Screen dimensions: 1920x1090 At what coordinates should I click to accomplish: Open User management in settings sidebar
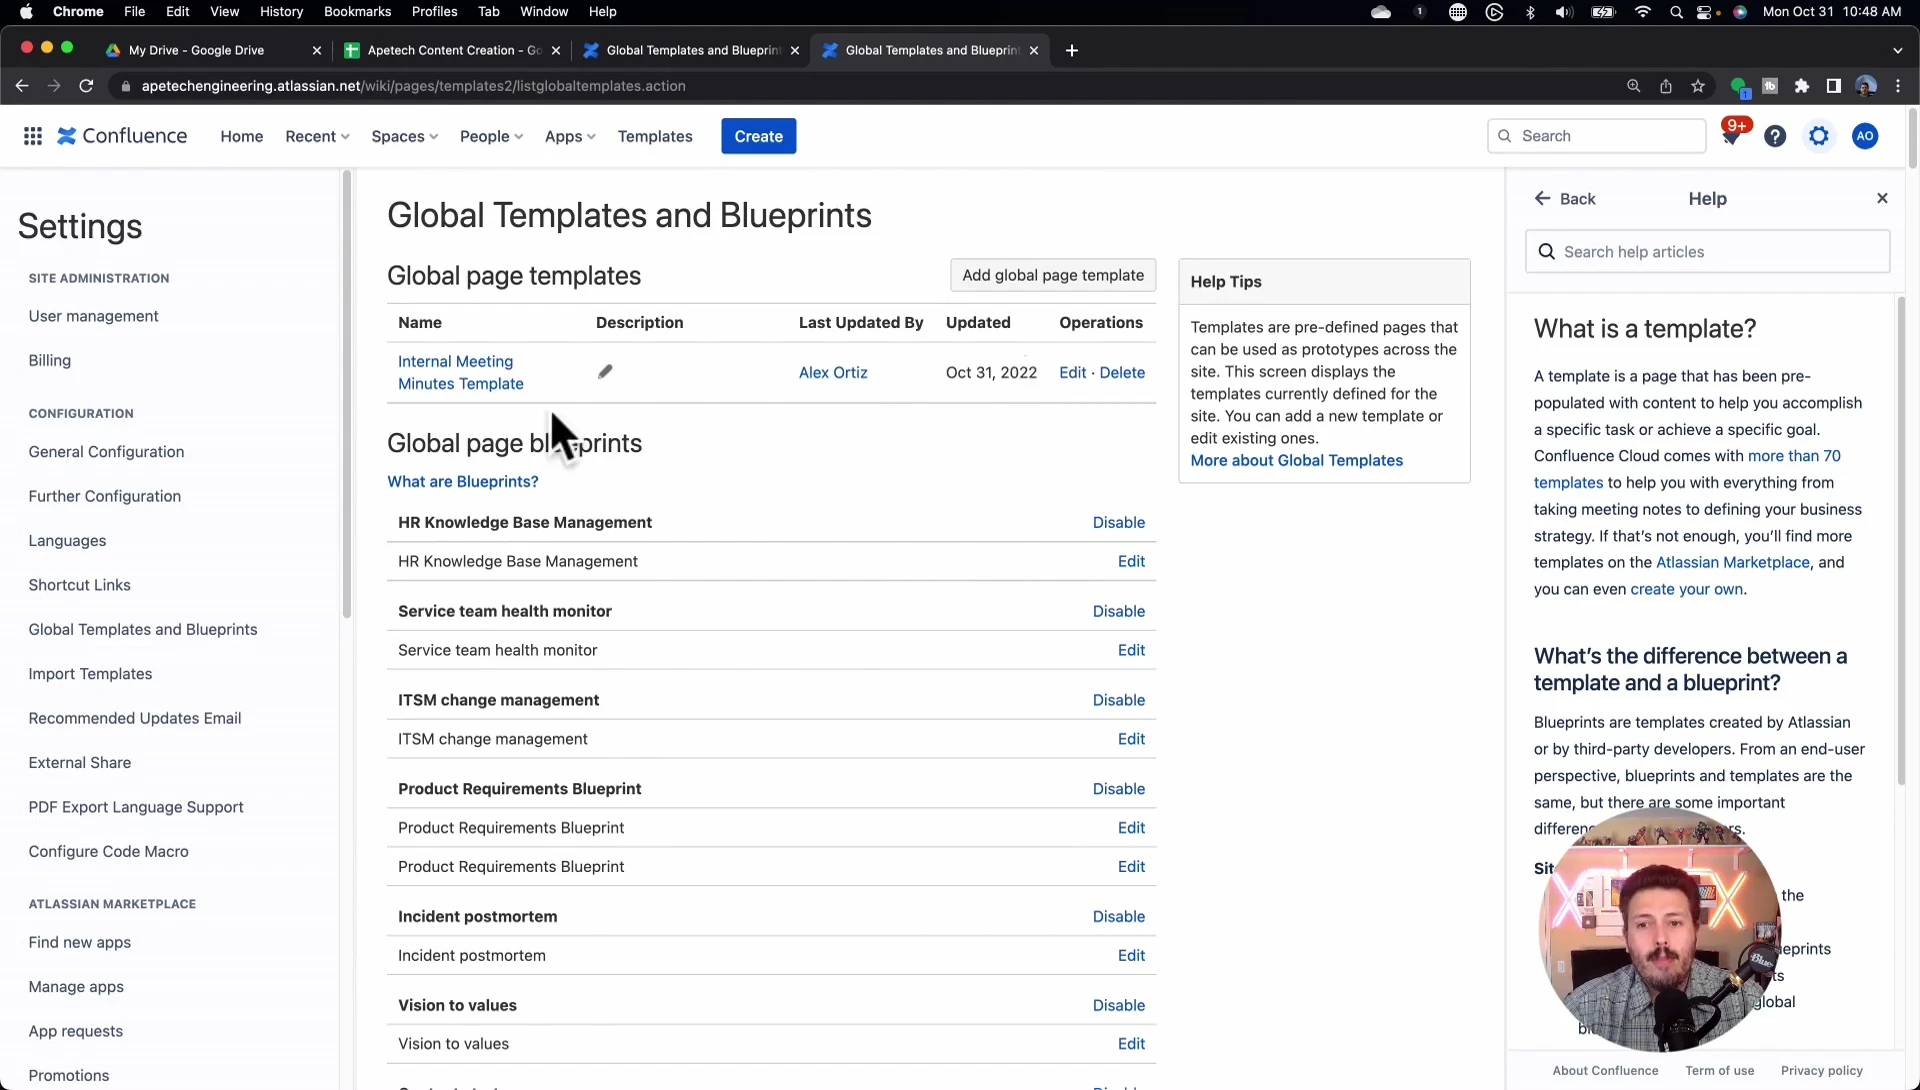point(94,316)
